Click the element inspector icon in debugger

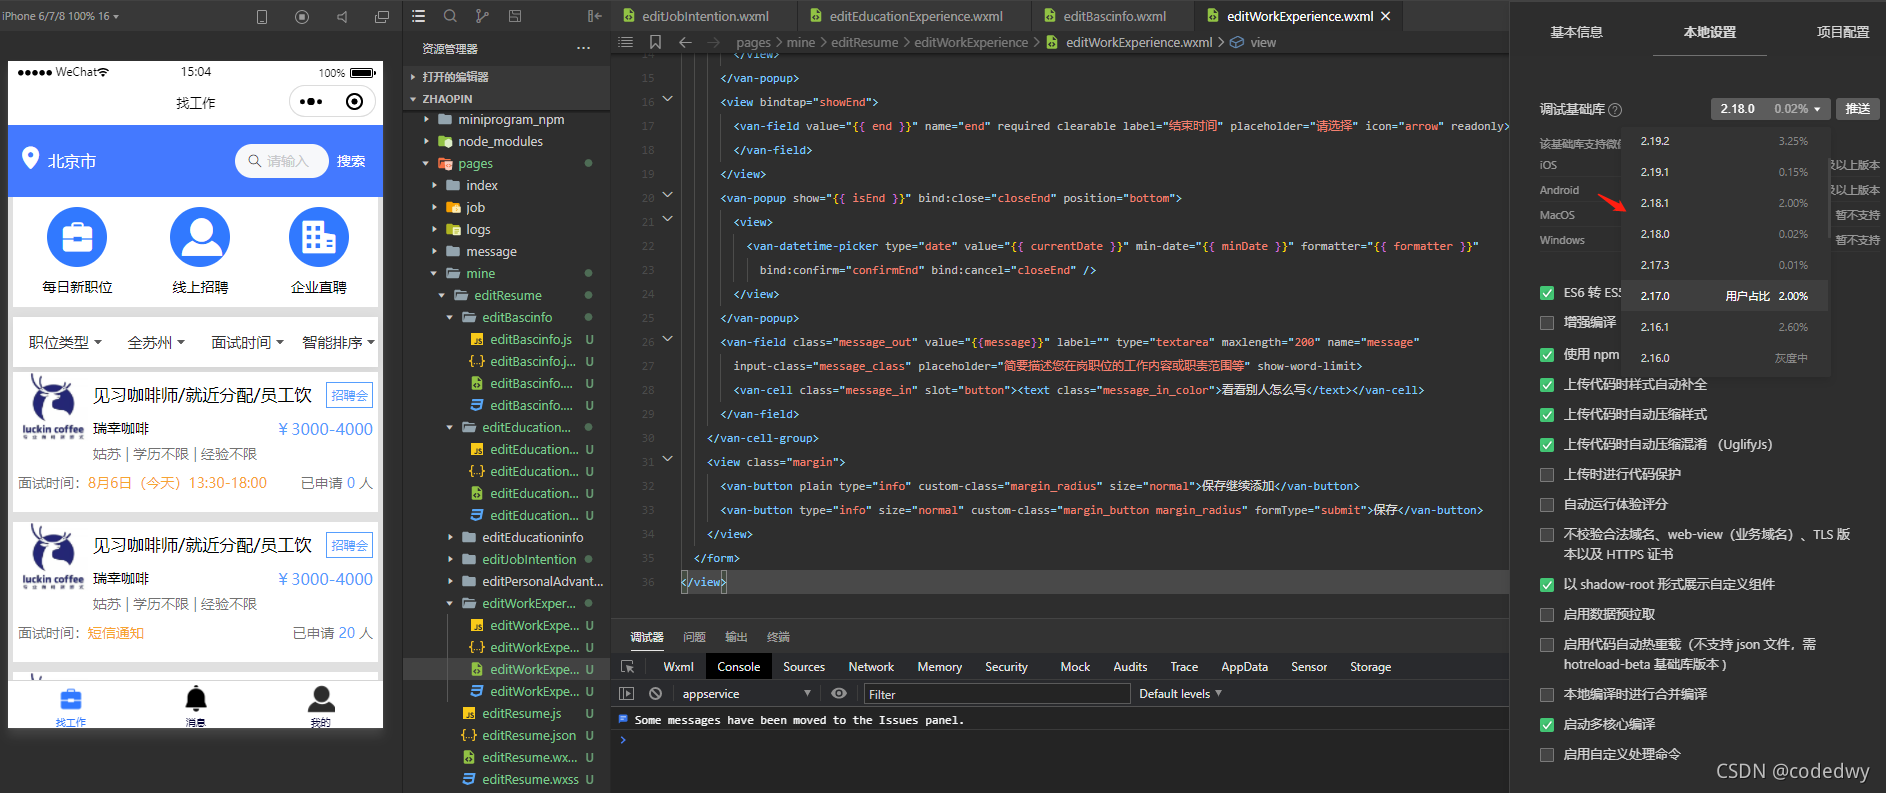627,667
